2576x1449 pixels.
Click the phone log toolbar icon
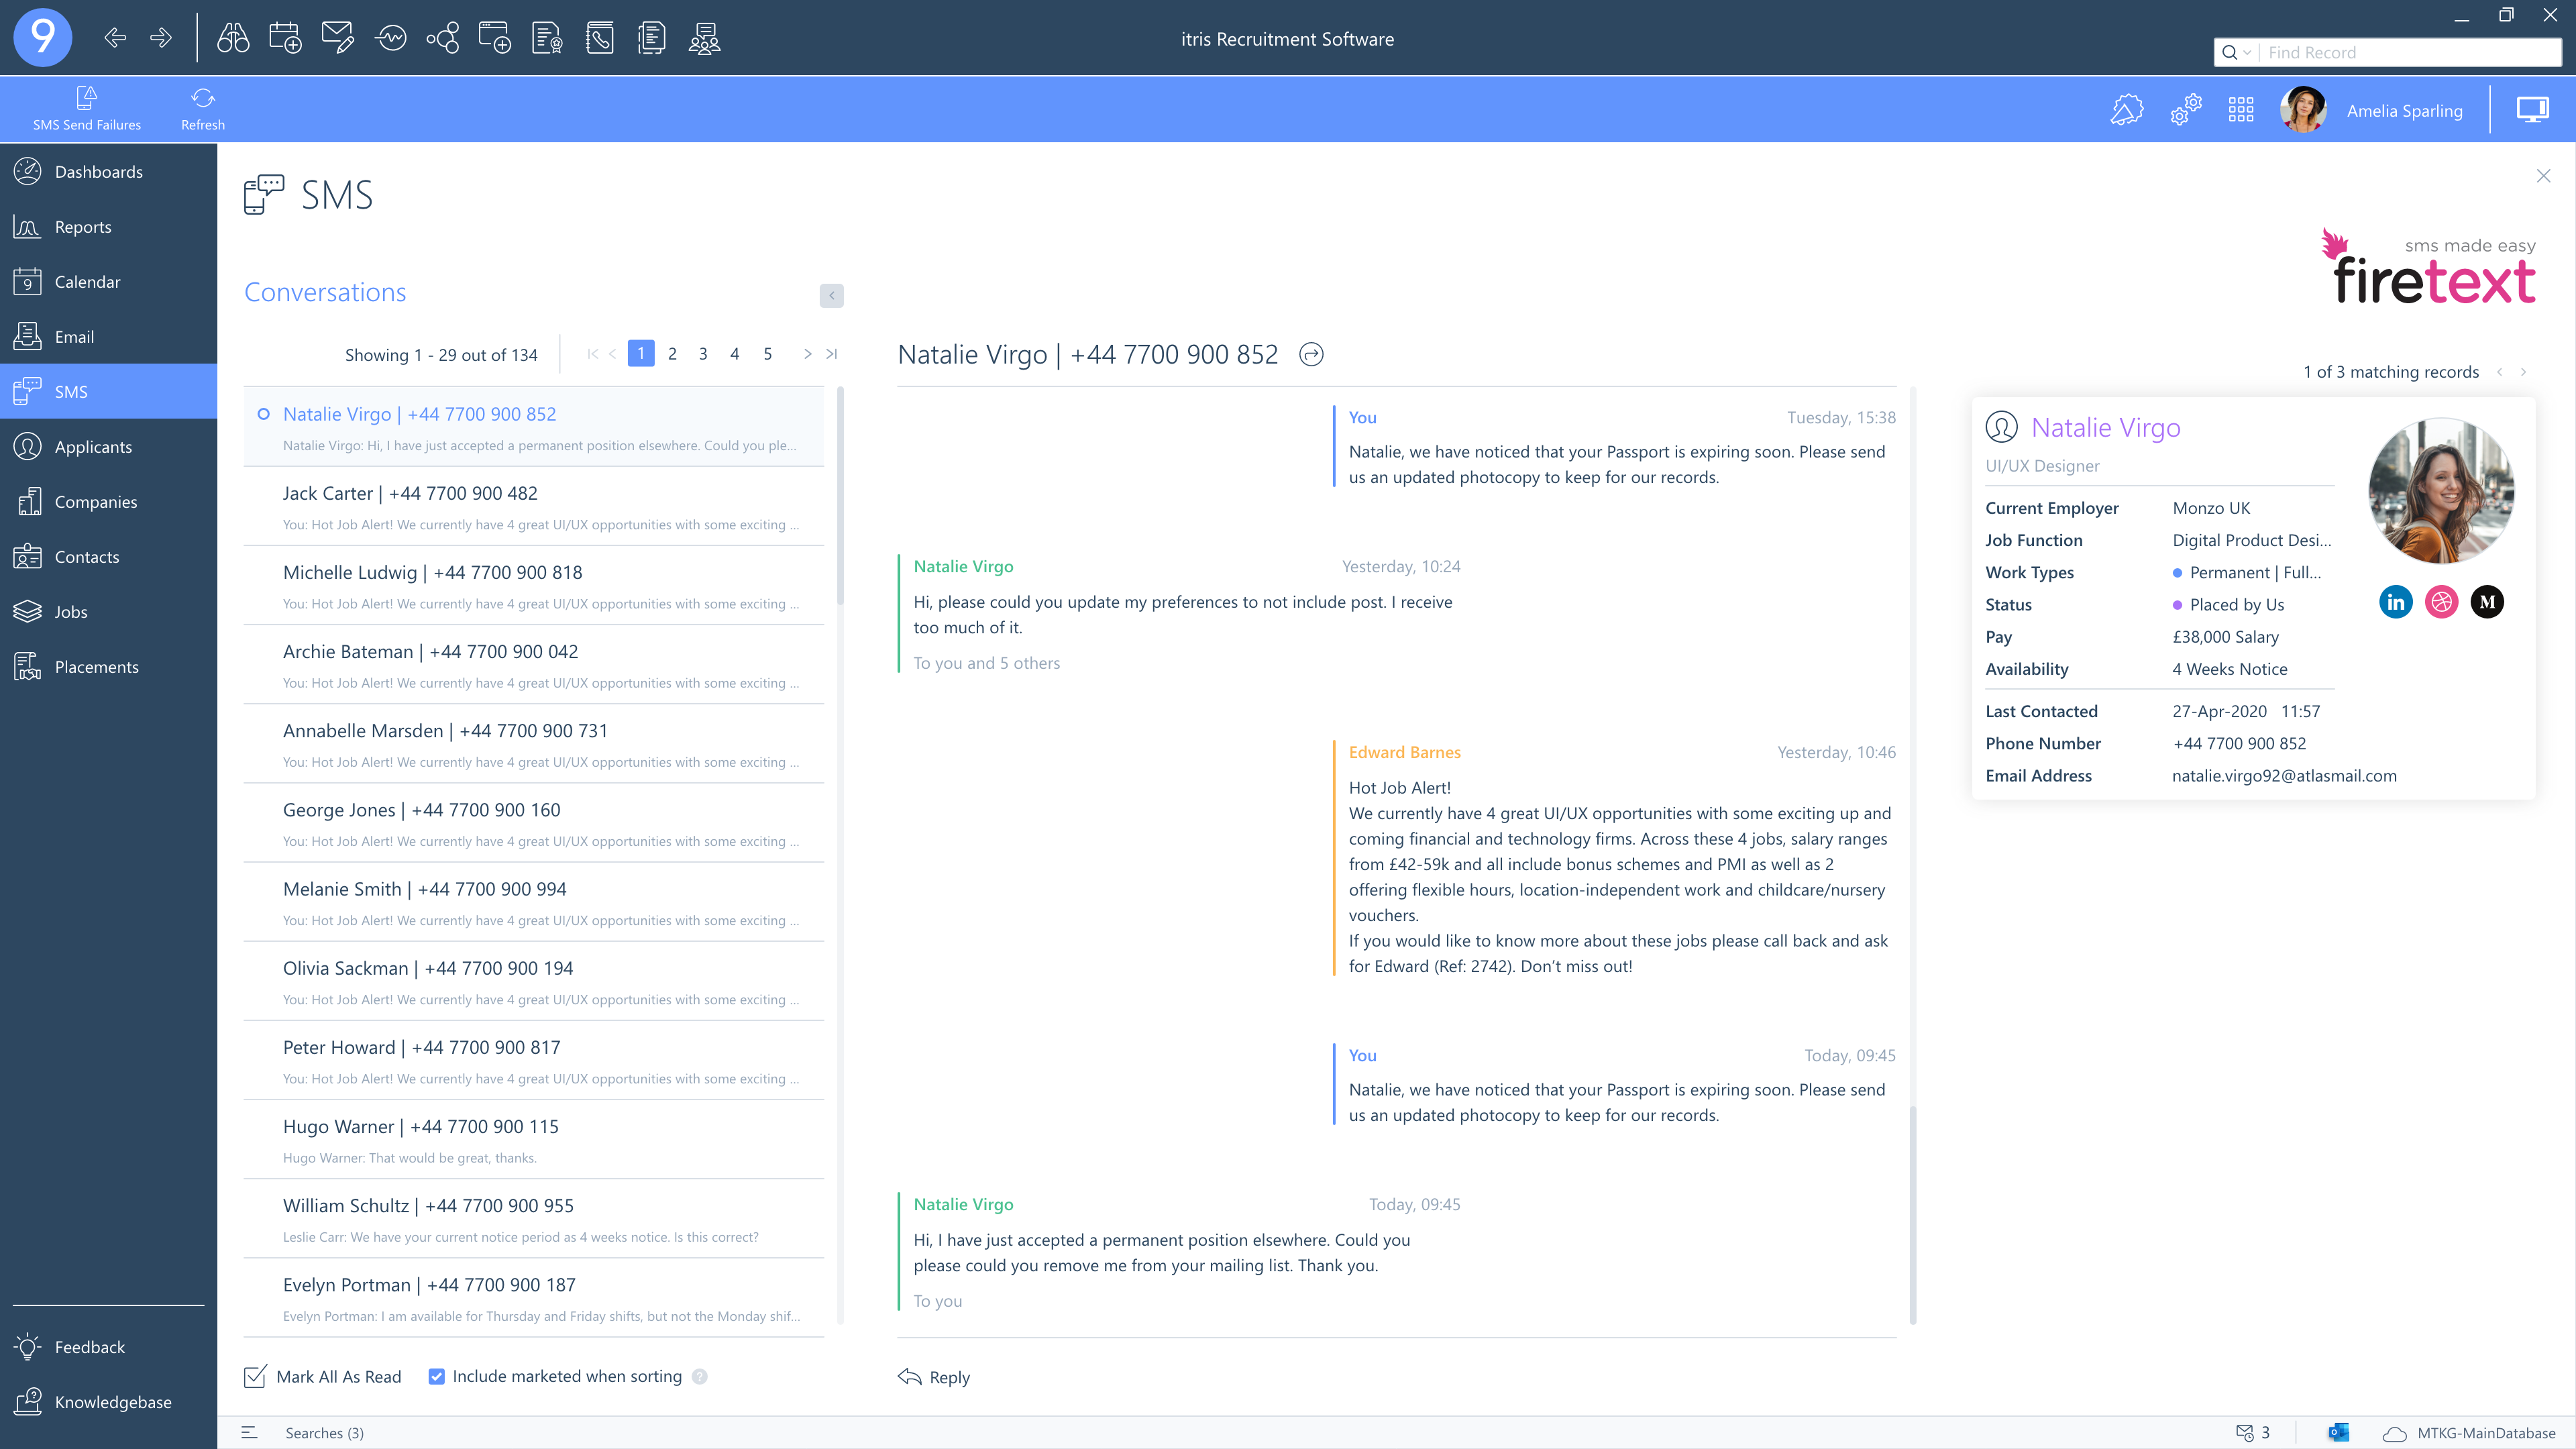pyautogui.click(x=599, y=38)
